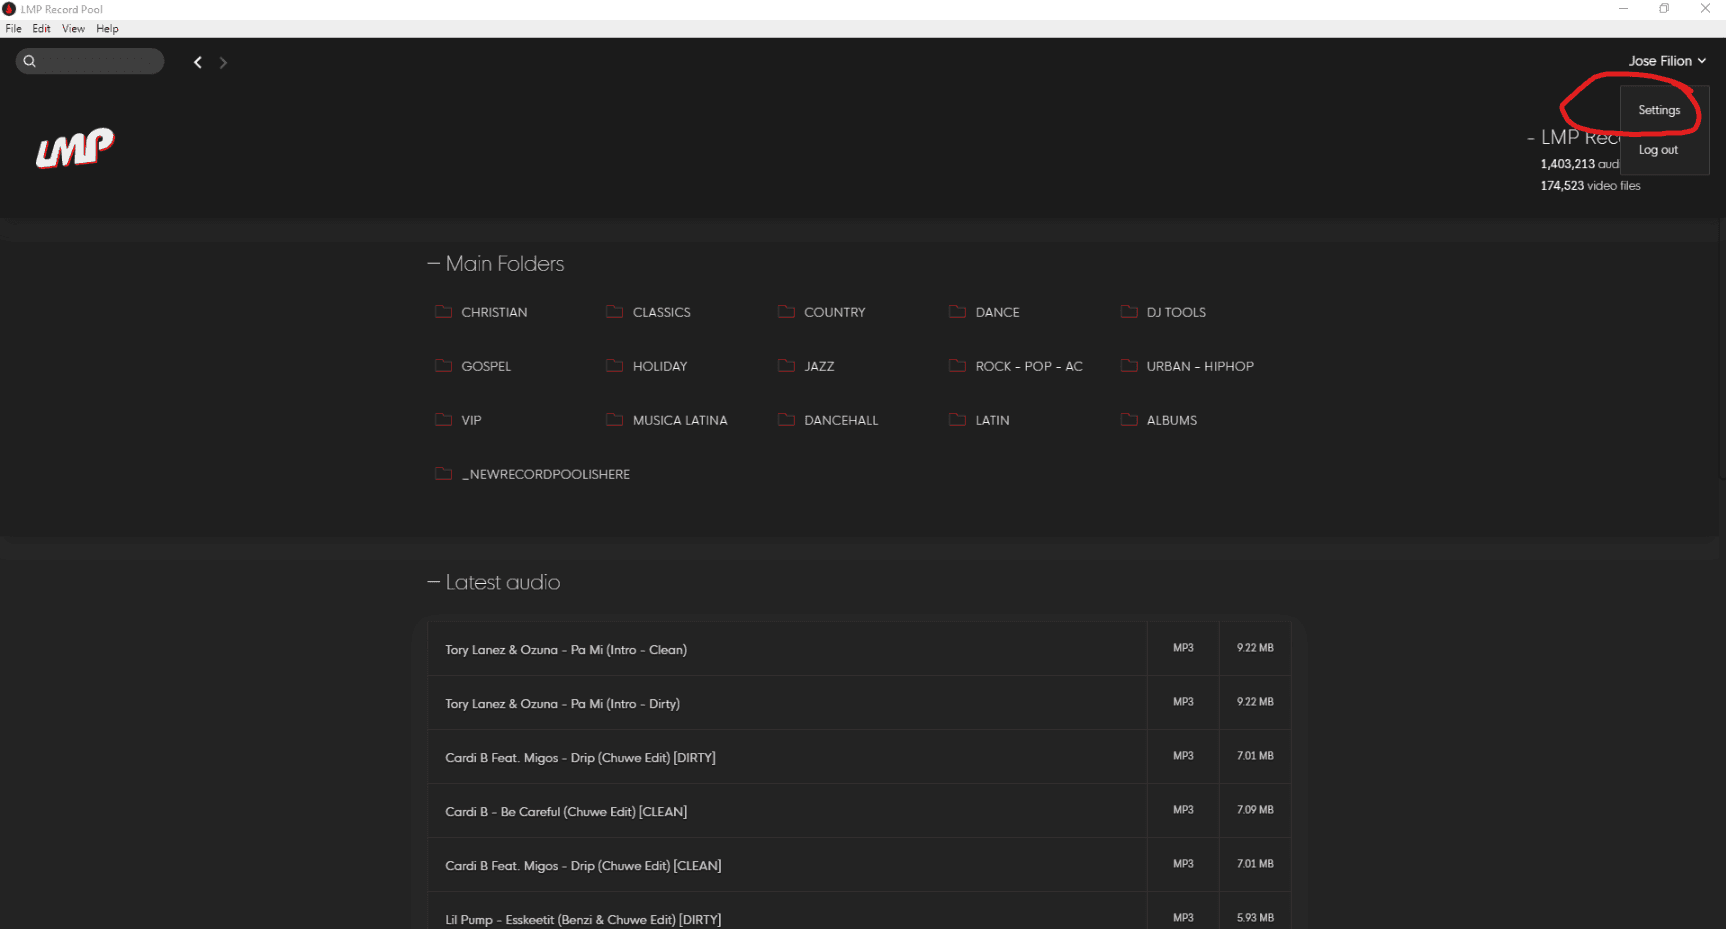Open the VIP folder icon
This screenshot has height=929, width=1726.
(443, 420)
